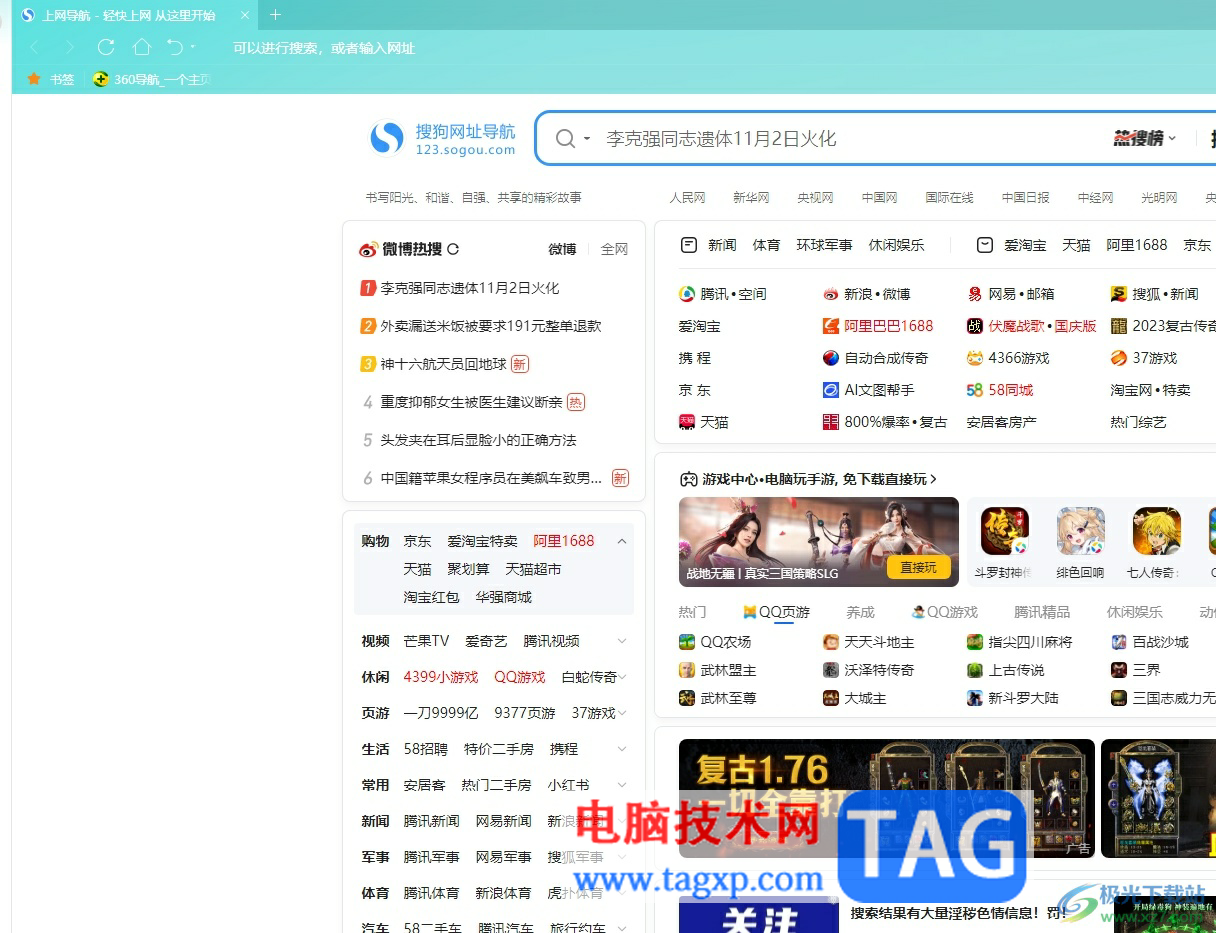Open the 58同城 link
1216x933 pixels.
pos(1011,390)
